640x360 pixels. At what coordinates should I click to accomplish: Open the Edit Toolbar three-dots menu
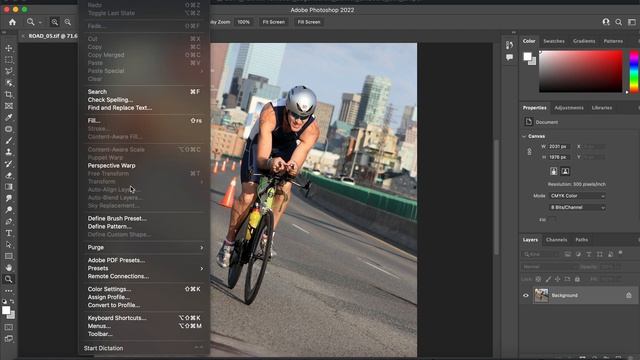tap(9, 291)
